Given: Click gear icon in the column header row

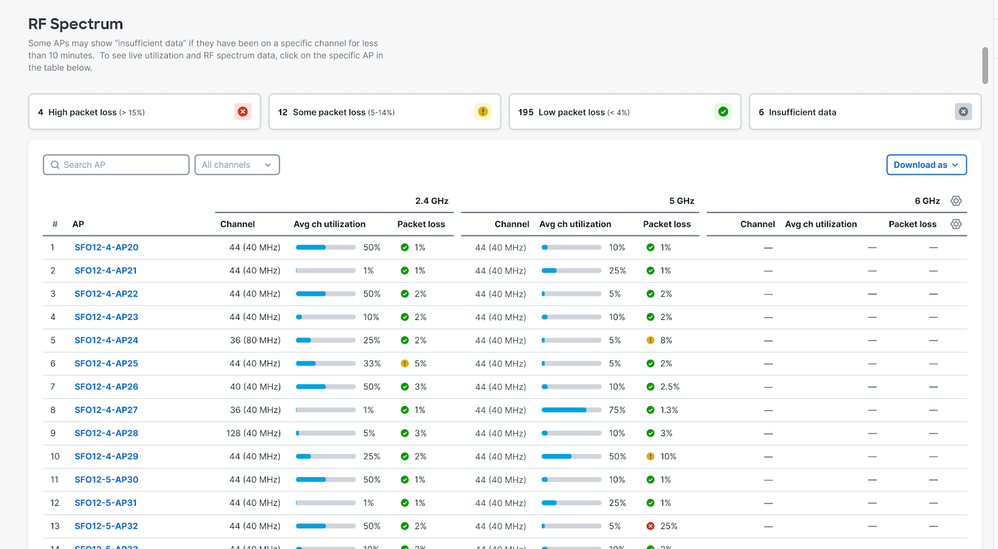Looking at the screenshot, I should click(956, 224).
